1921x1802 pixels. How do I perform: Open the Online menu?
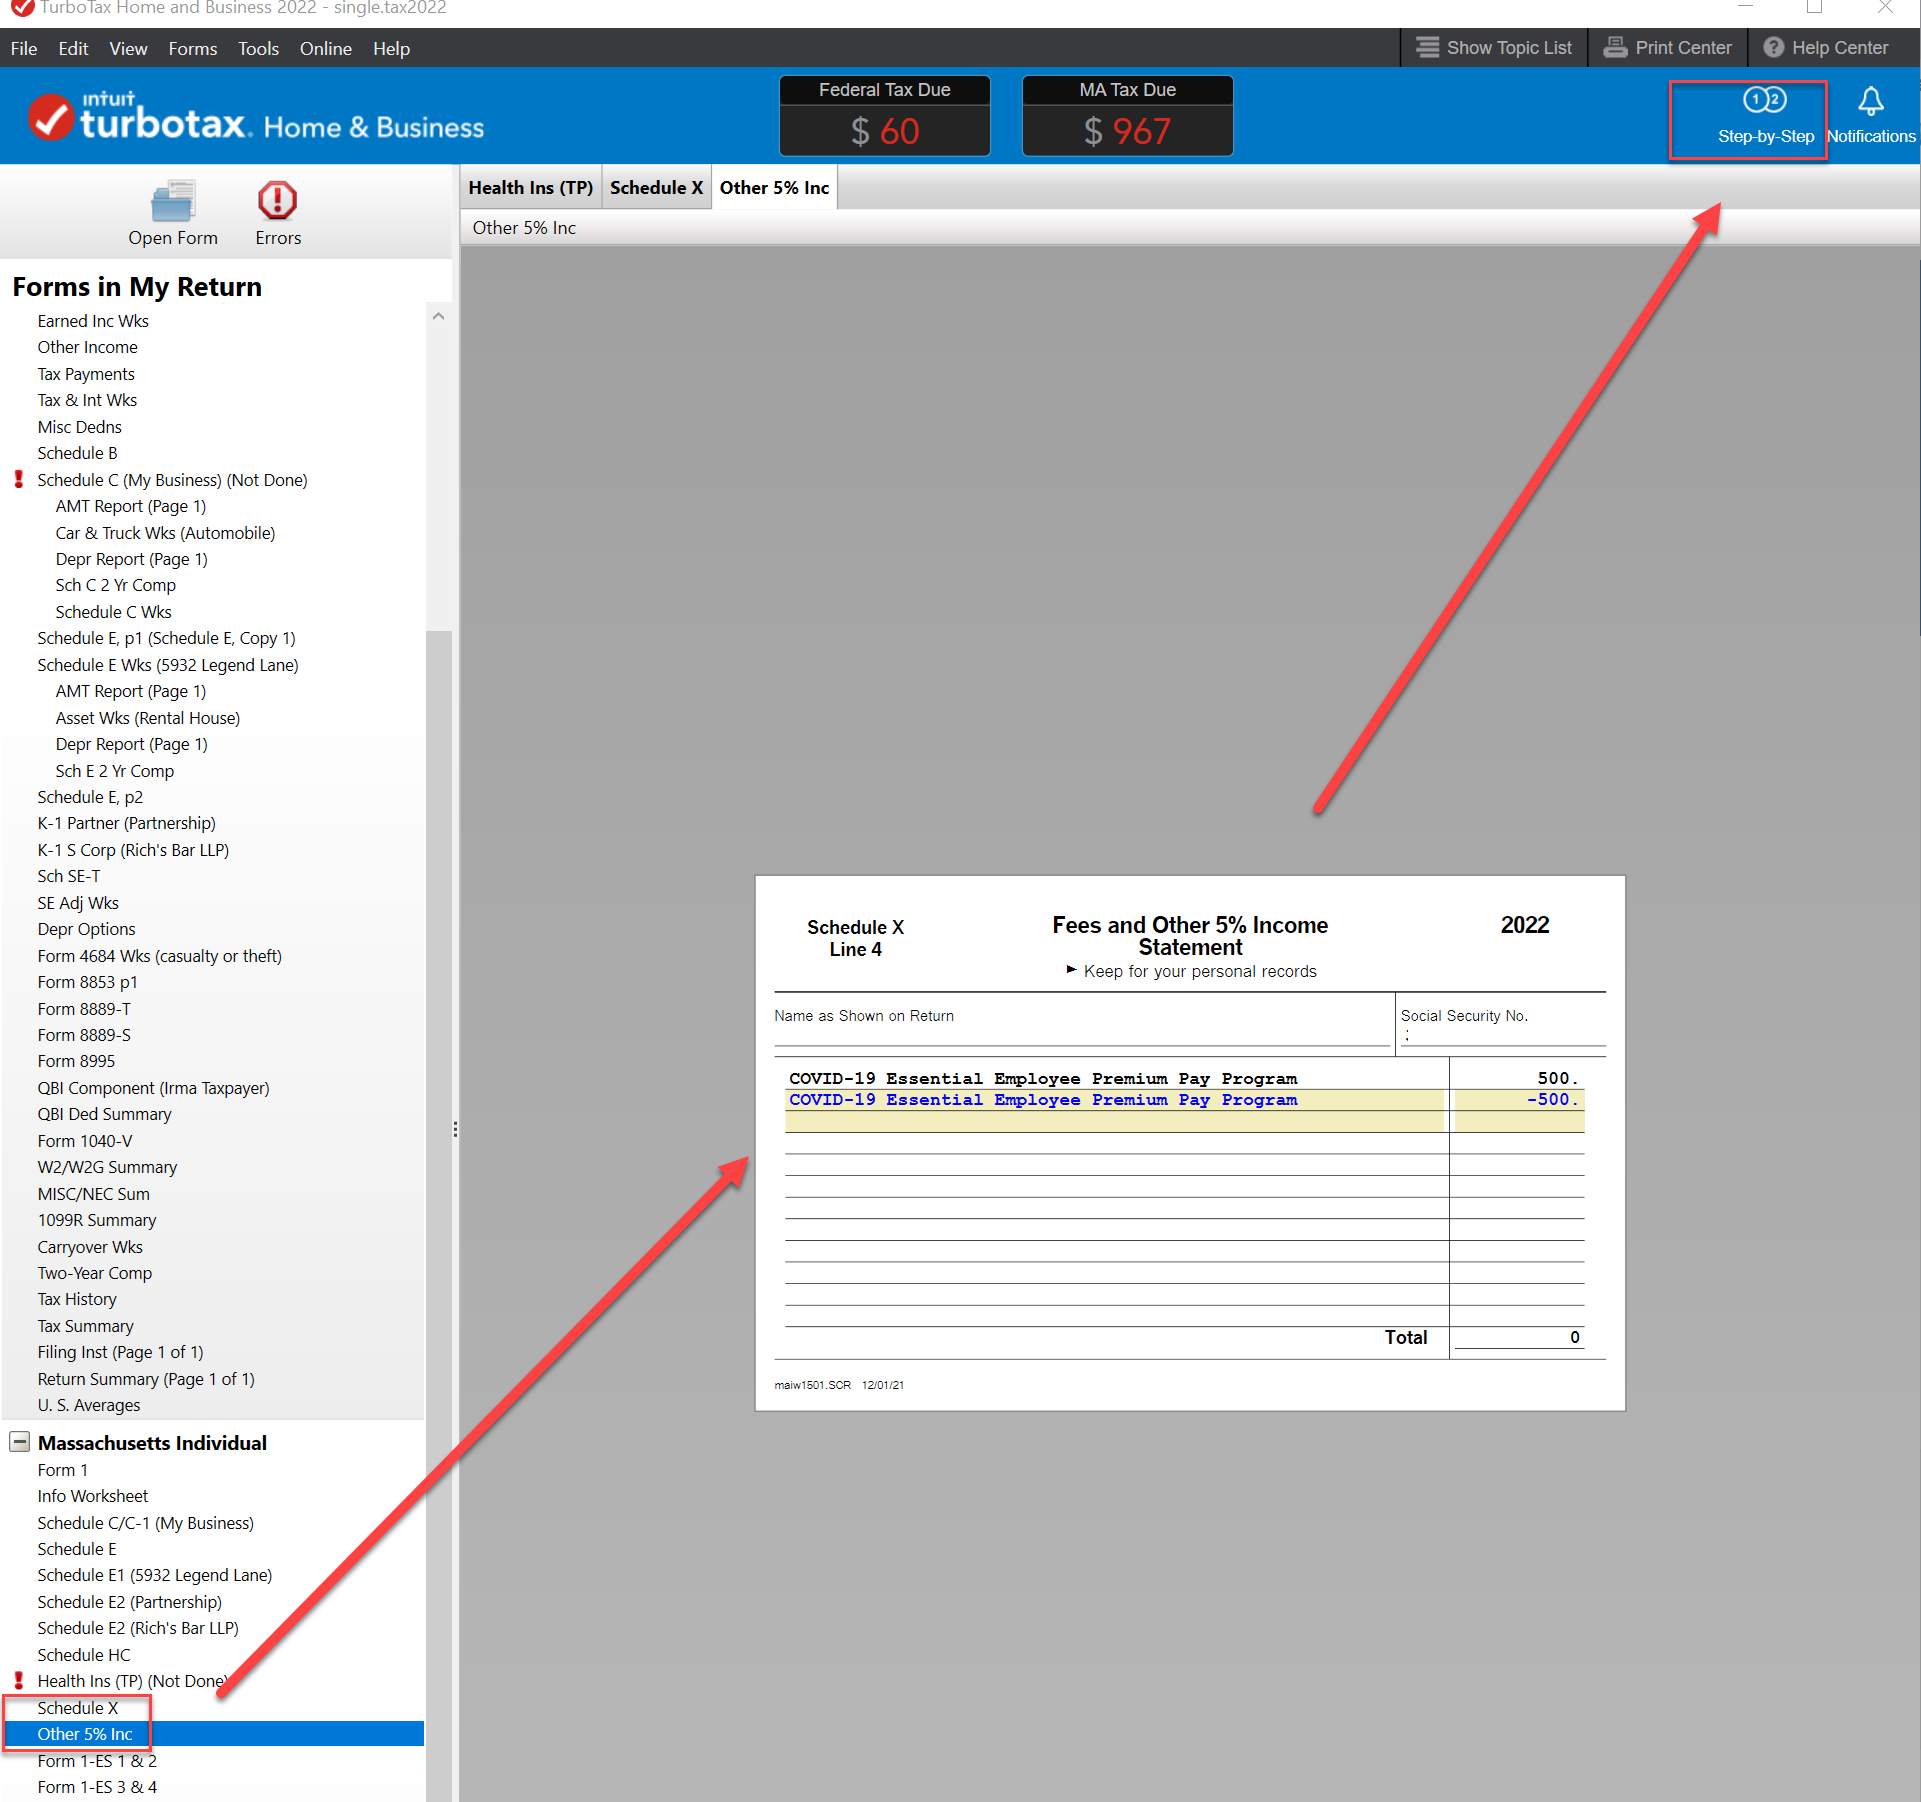tap(326, 48)
